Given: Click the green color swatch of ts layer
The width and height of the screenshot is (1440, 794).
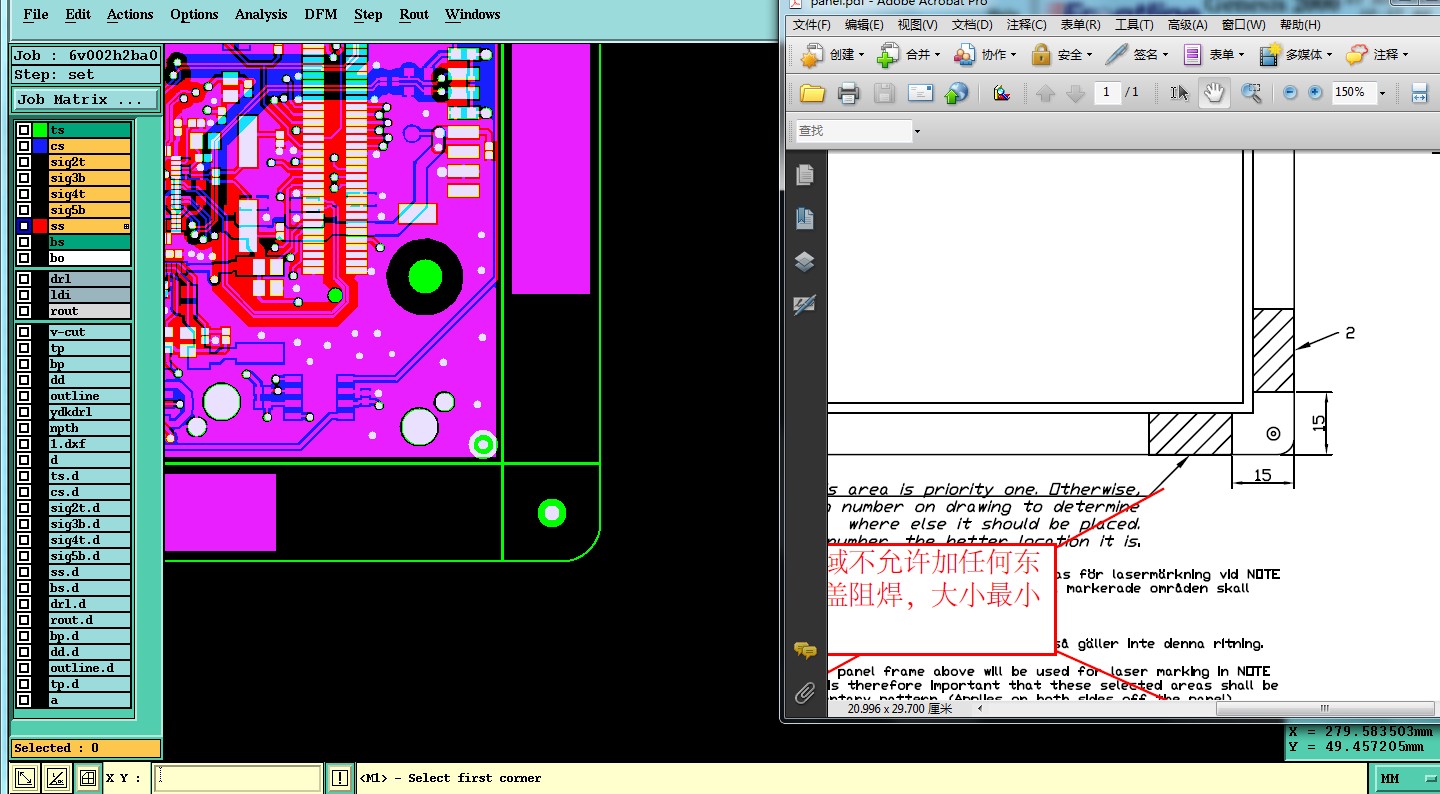Looking at the screenshot, I should pyautogui.click(x=40, y=130).
